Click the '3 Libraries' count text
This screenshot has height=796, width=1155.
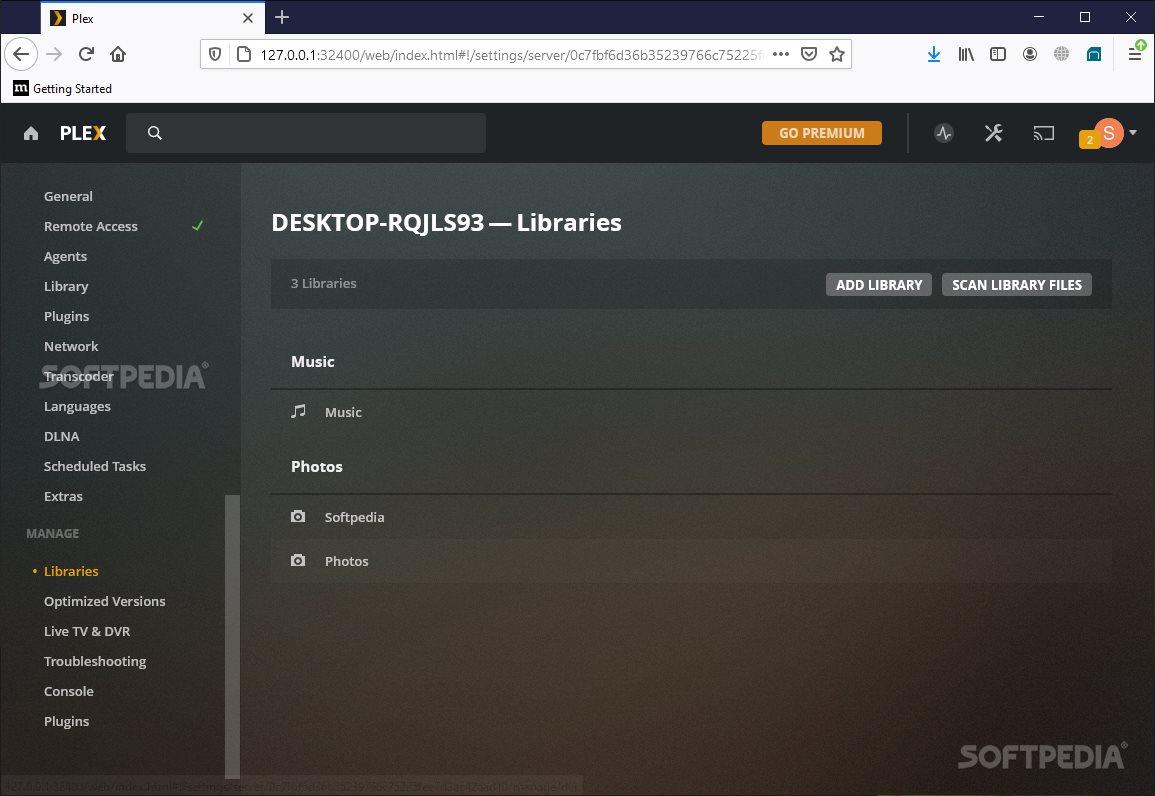[323, 283]
